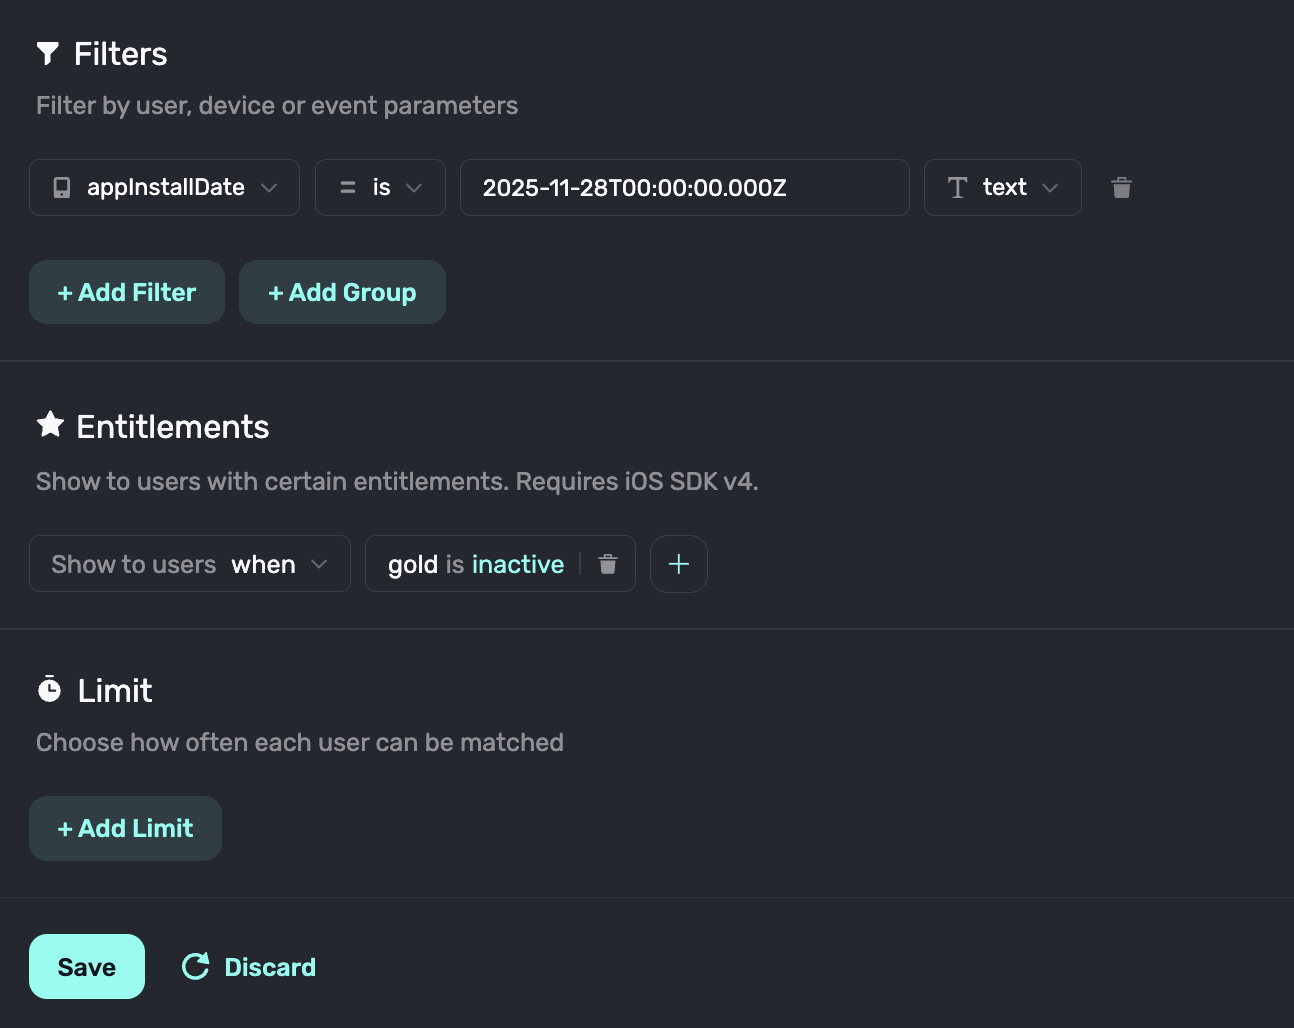Discard the unsaved changes

click(269, 967)
